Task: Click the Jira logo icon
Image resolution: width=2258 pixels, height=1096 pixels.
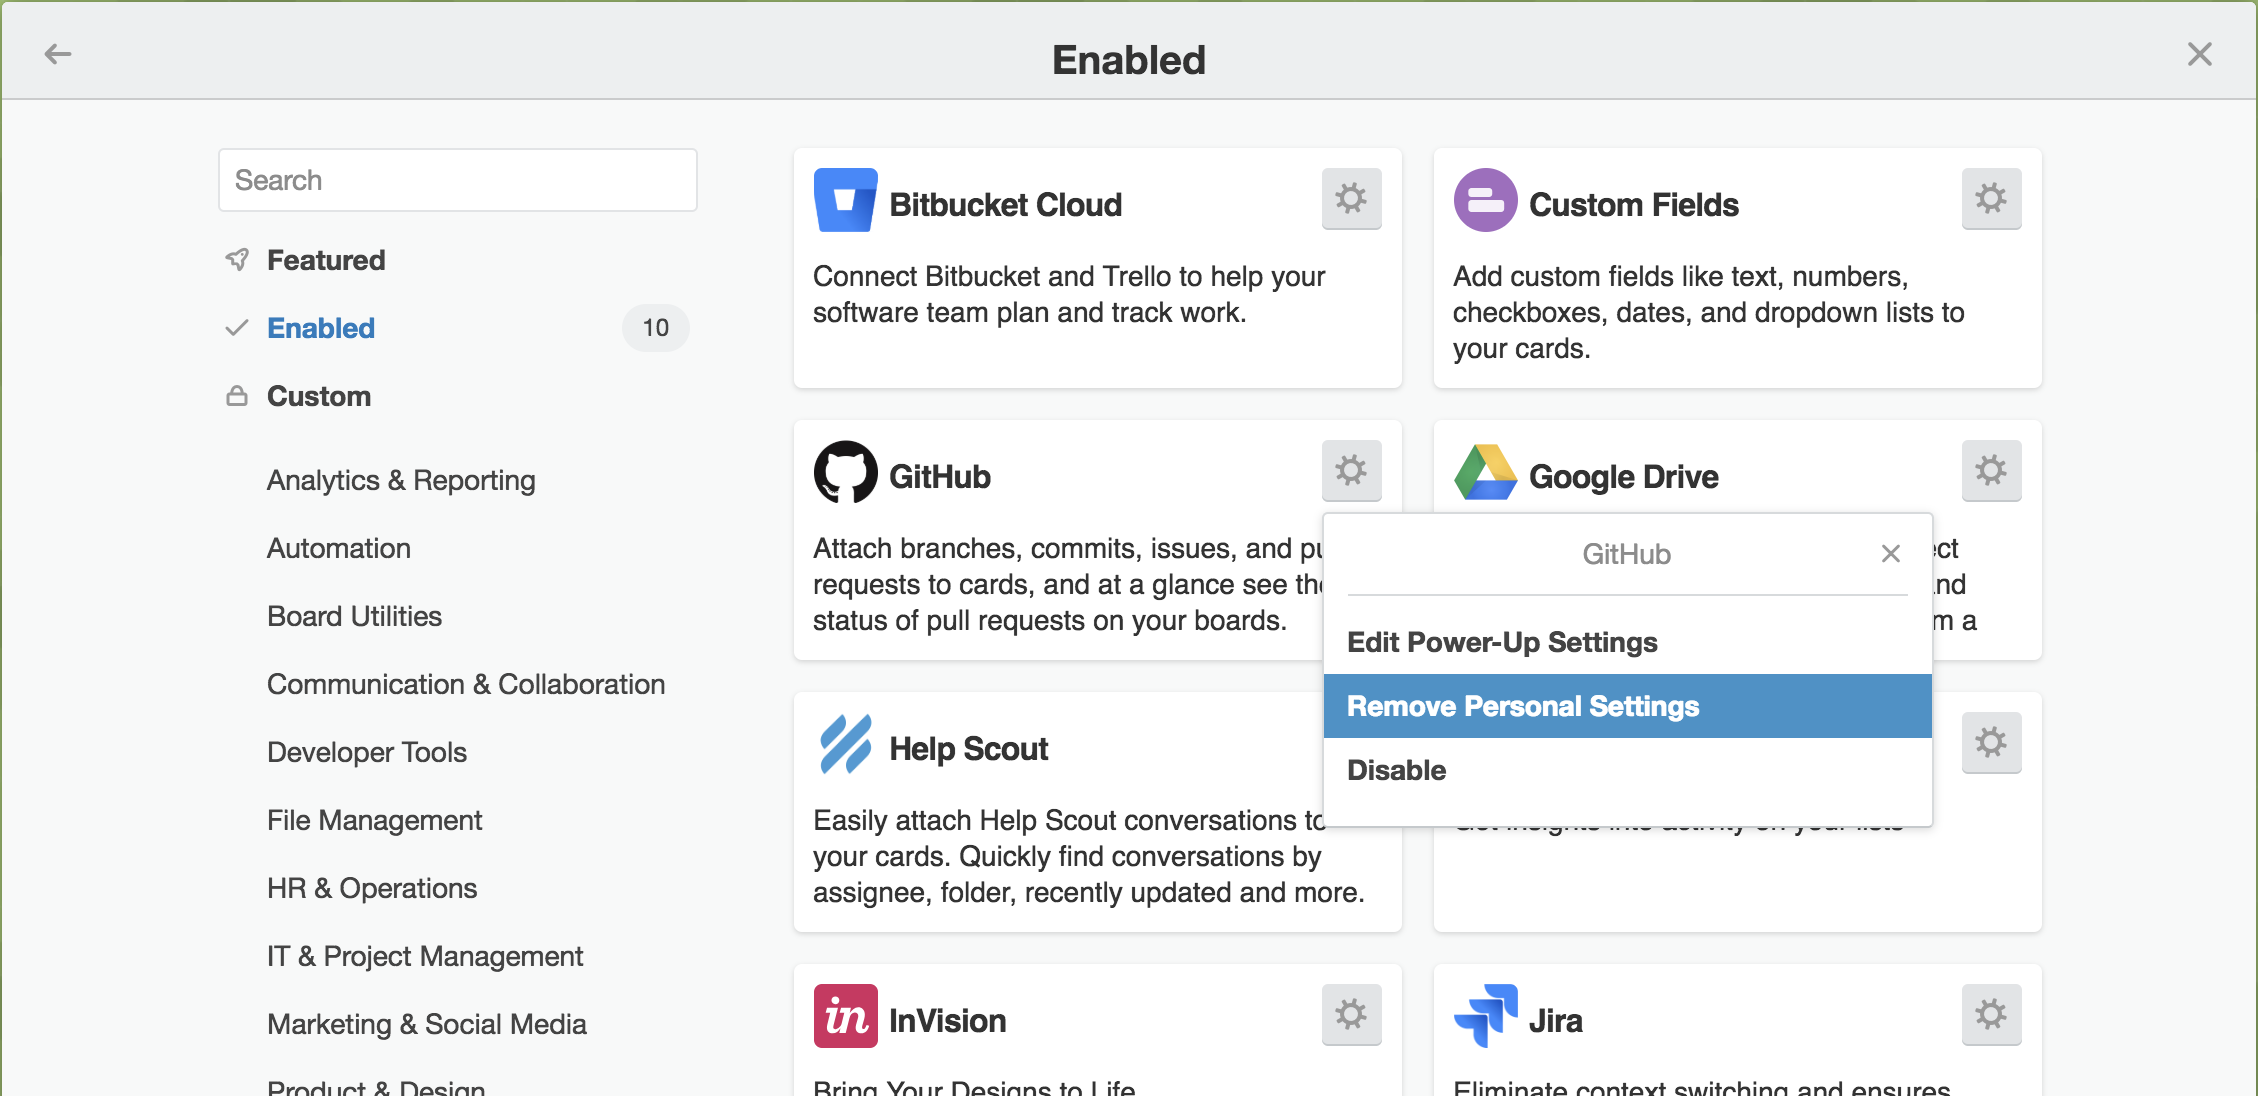Action: click(1485, 1016)
